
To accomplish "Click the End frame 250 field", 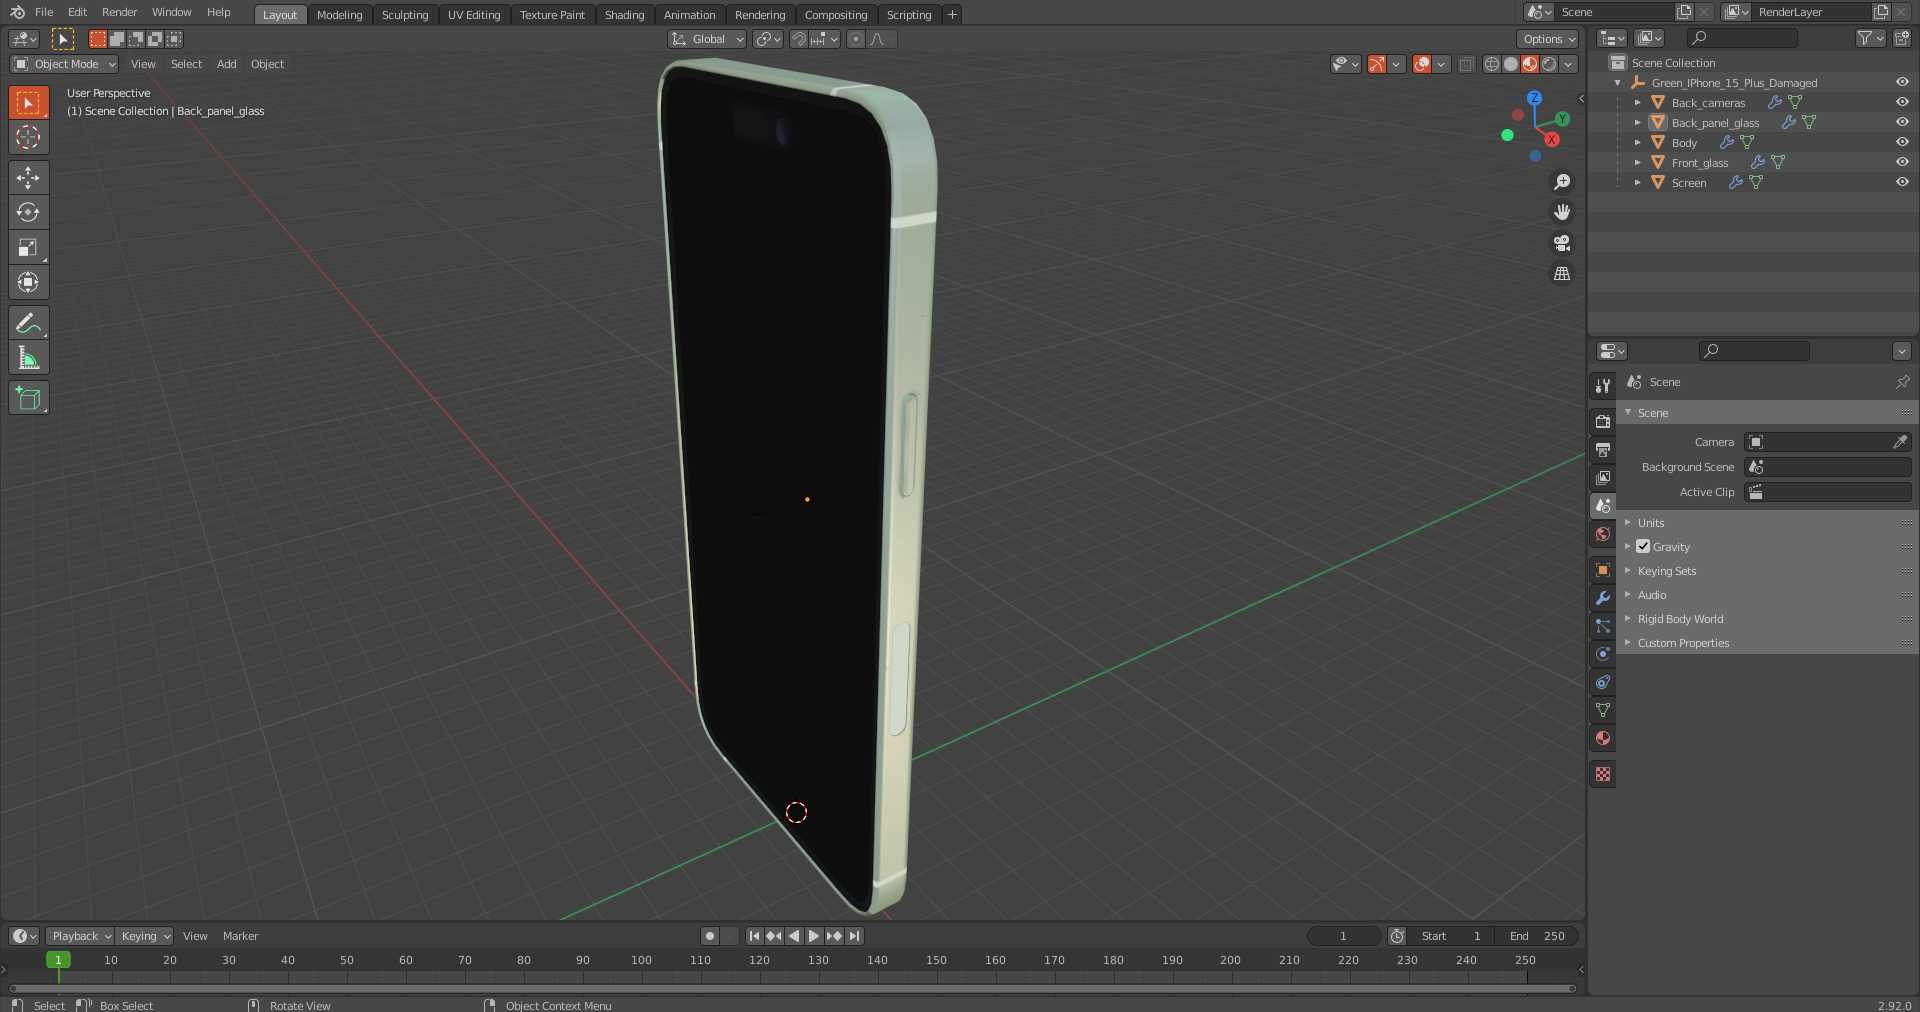I will tap(1538, 936).
